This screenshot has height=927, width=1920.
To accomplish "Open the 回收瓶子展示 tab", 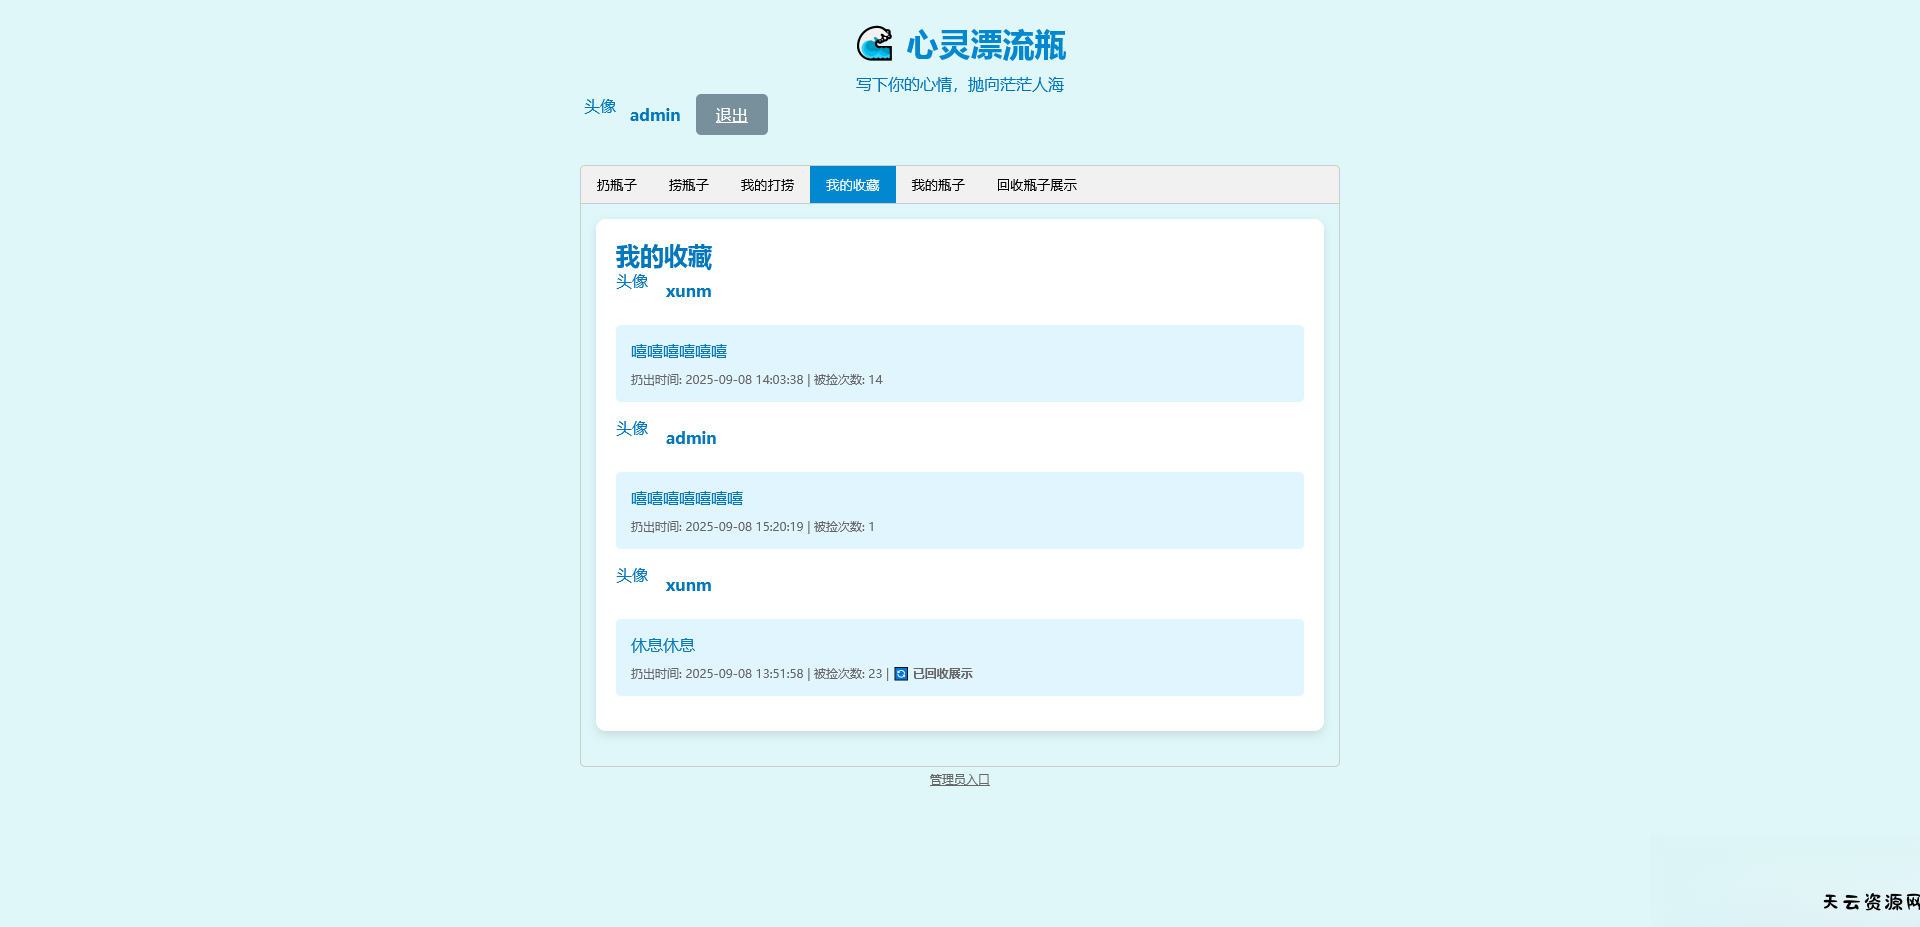I will coord(1037,184).
